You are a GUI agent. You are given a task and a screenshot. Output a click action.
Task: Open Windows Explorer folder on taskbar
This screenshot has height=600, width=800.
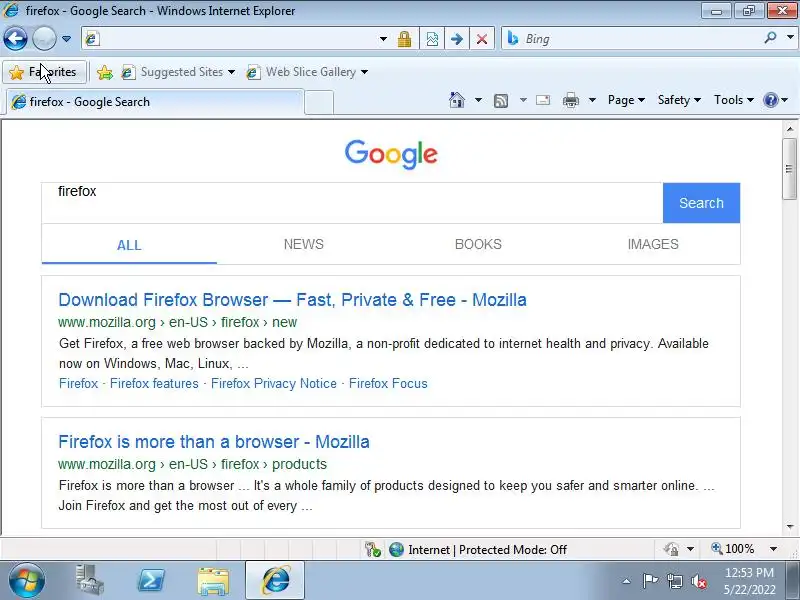(213, 581)
